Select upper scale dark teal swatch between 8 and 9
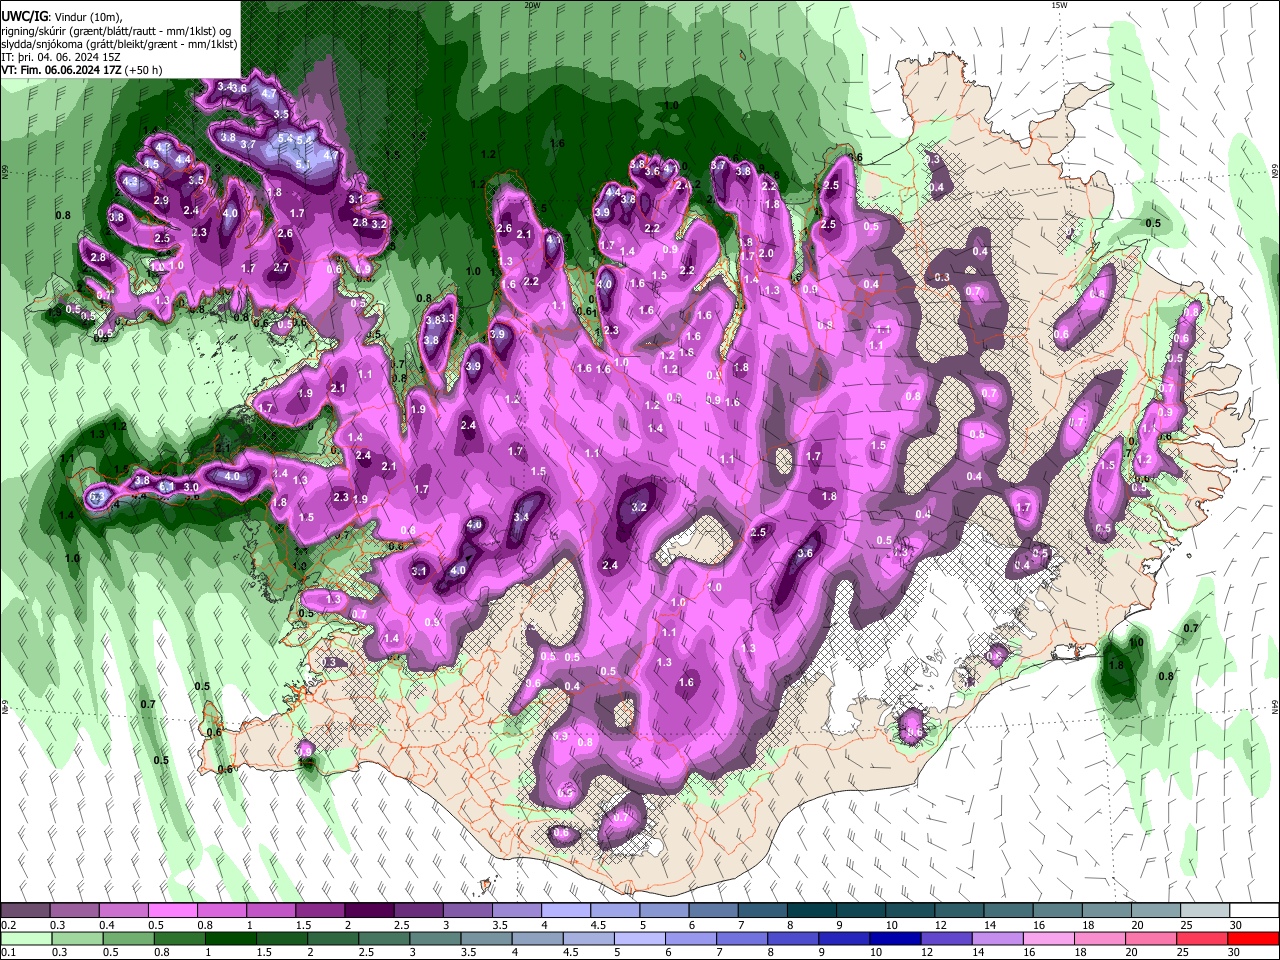 (x=812, y=911)
